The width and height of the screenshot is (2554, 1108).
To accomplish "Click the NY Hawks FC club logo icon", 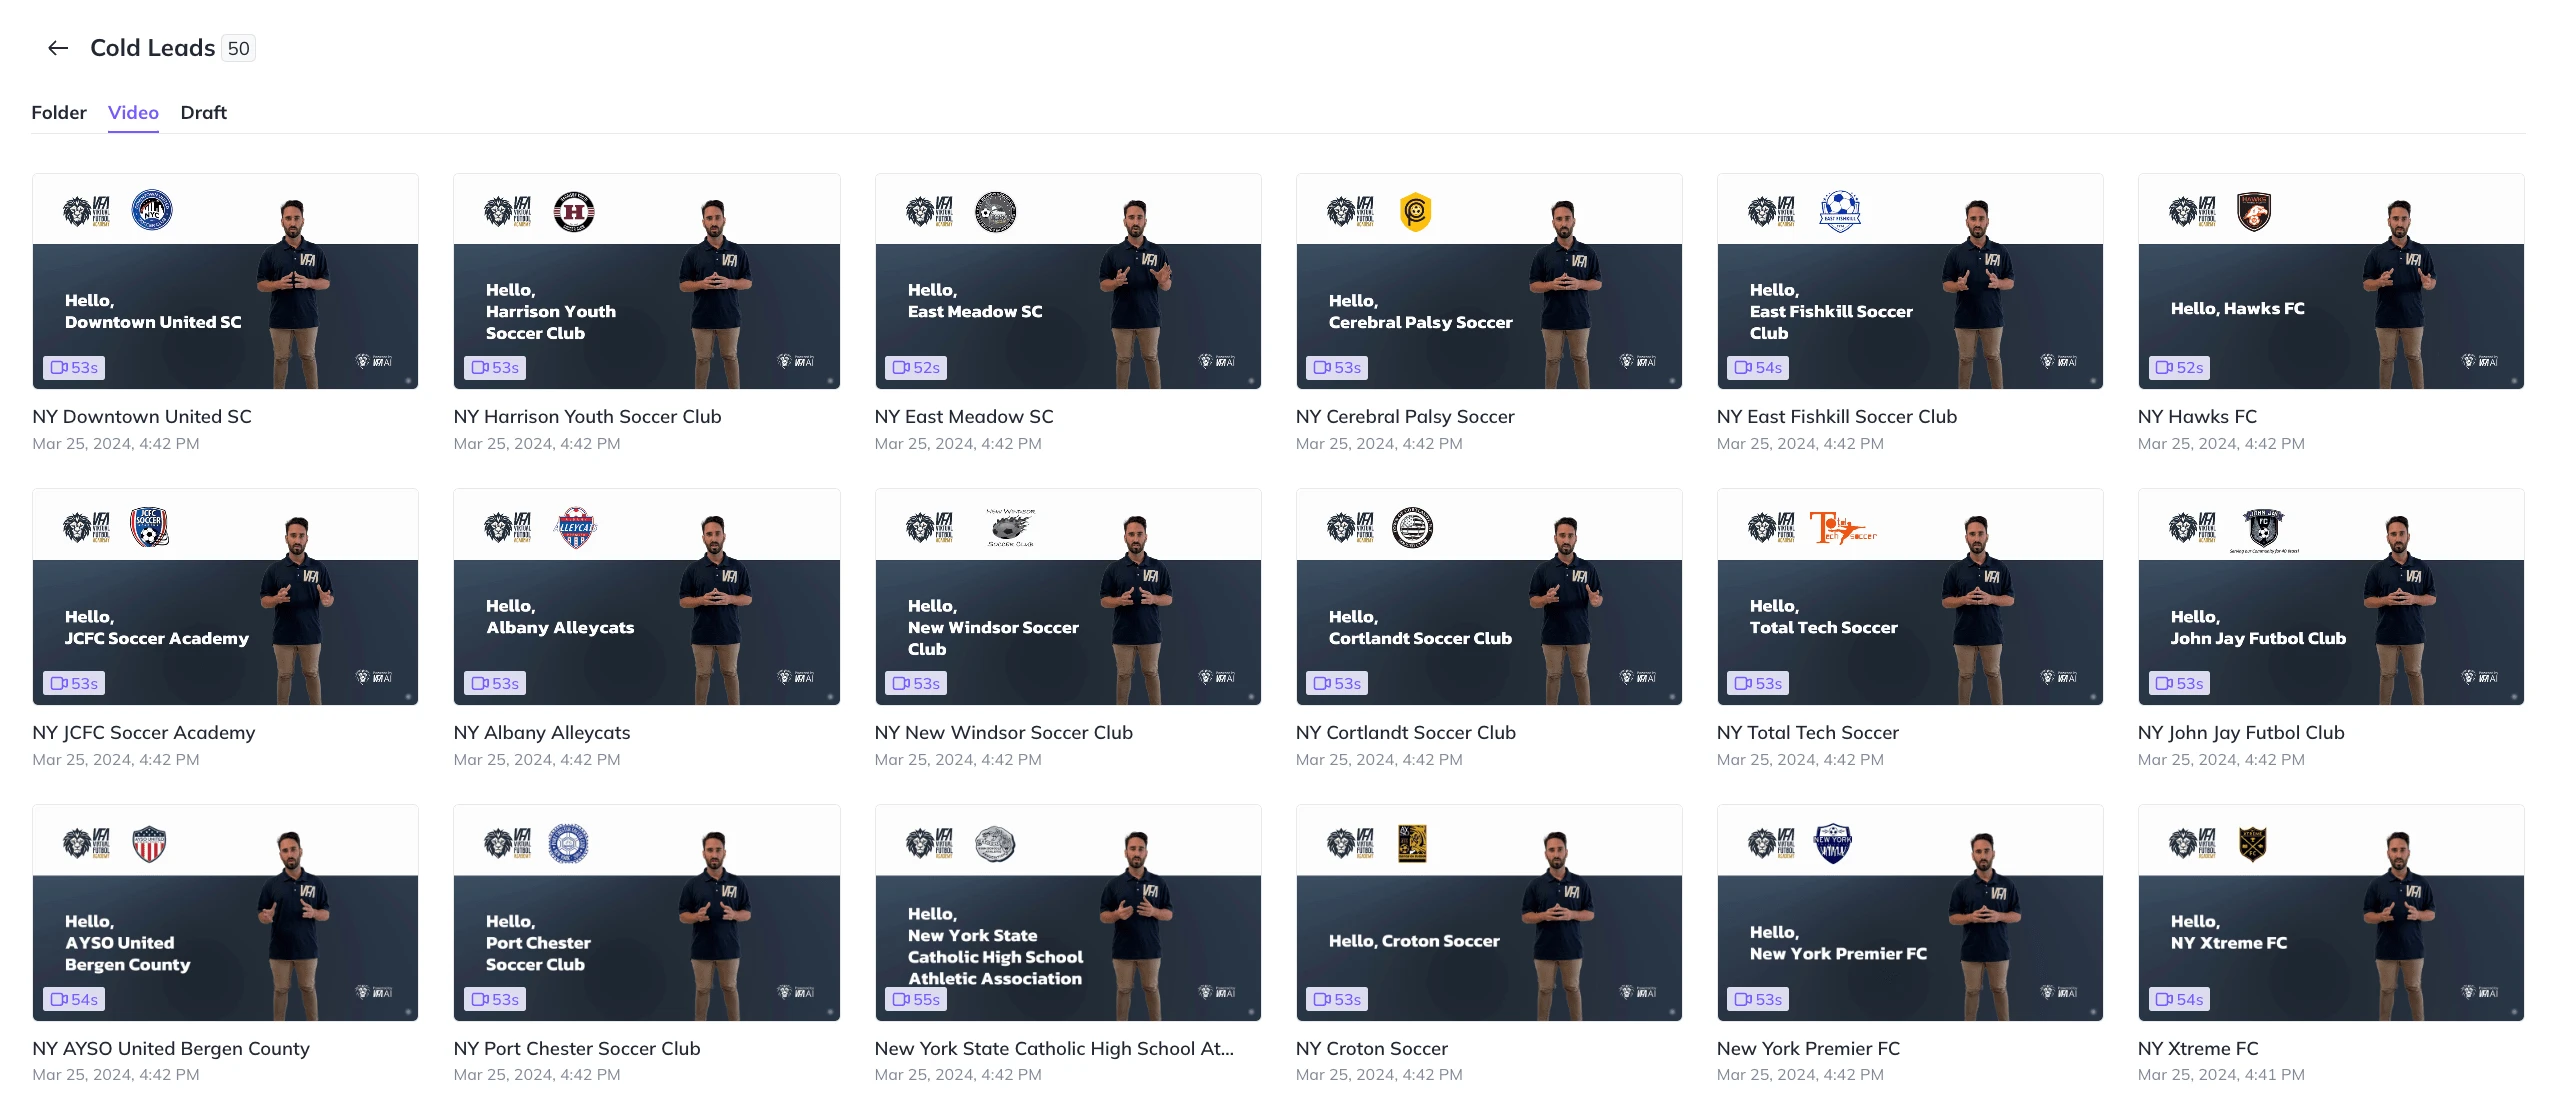I will pyautogui.click(x=2267, y=209).
